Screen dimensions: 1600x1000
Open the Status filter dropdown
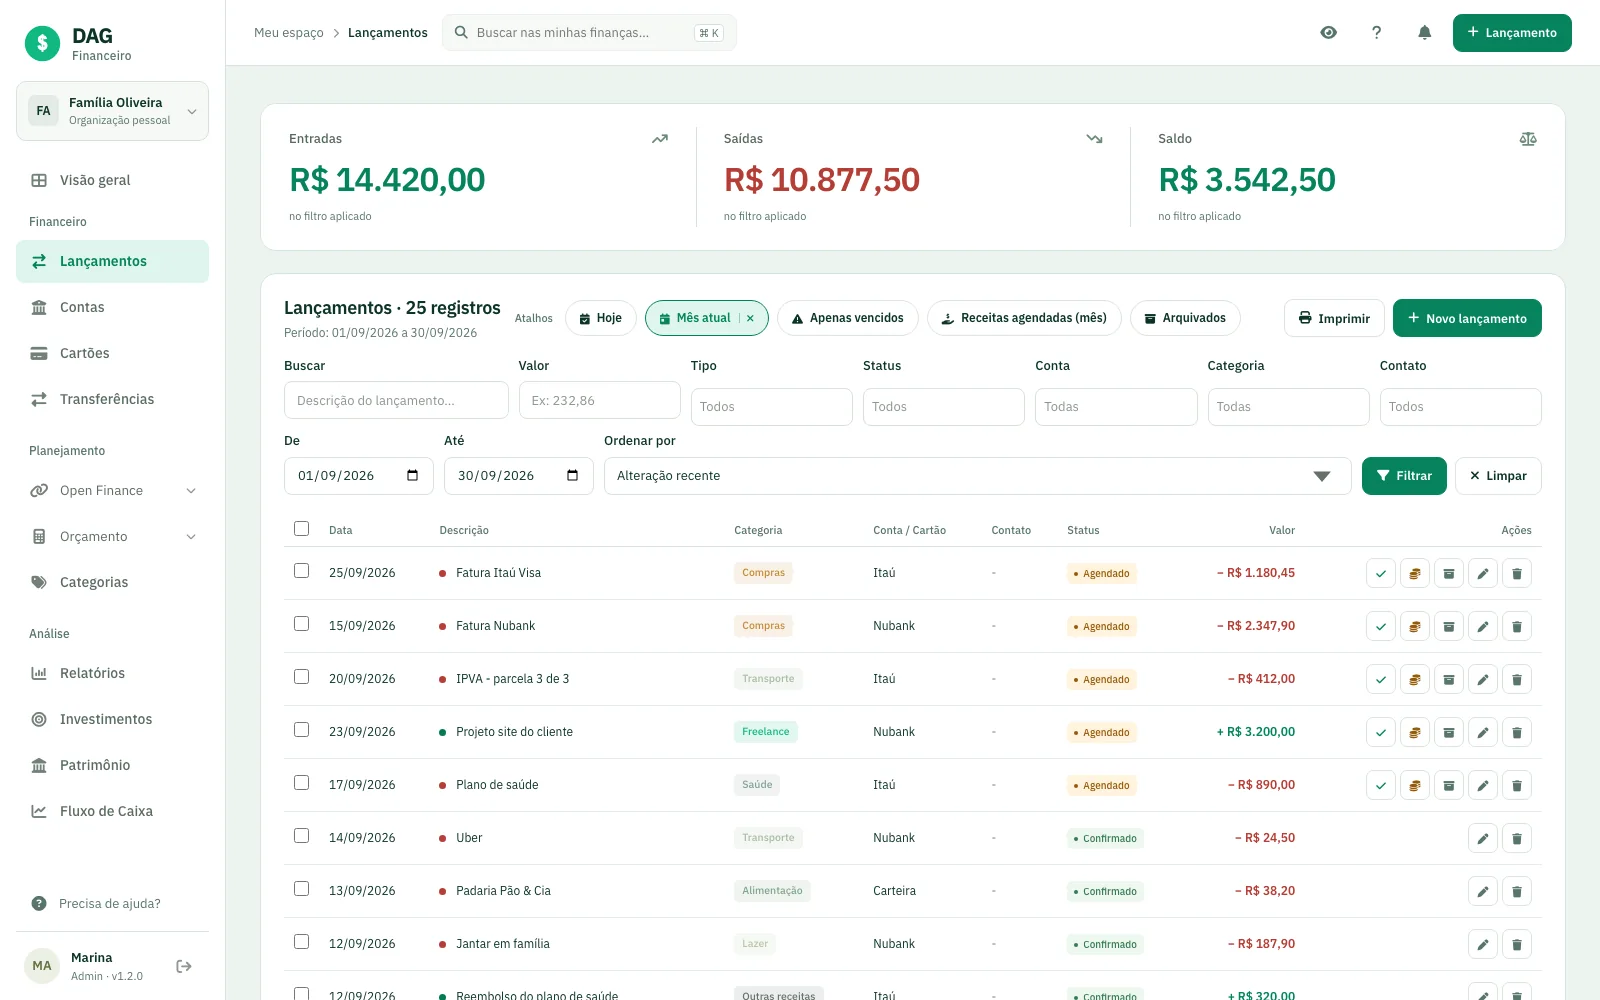tap(944, 407)
